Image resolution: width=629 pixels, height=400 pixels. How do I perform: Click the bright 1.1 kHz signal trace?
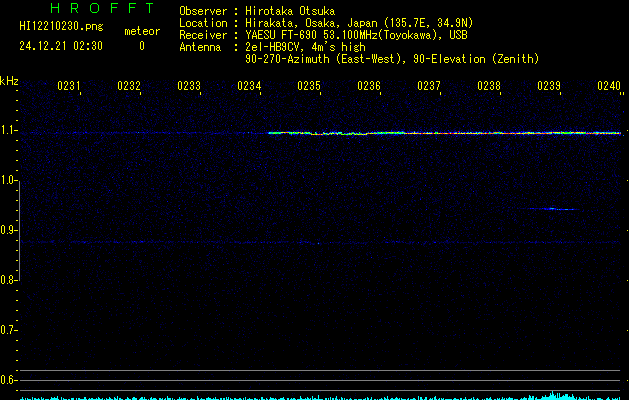444,133
